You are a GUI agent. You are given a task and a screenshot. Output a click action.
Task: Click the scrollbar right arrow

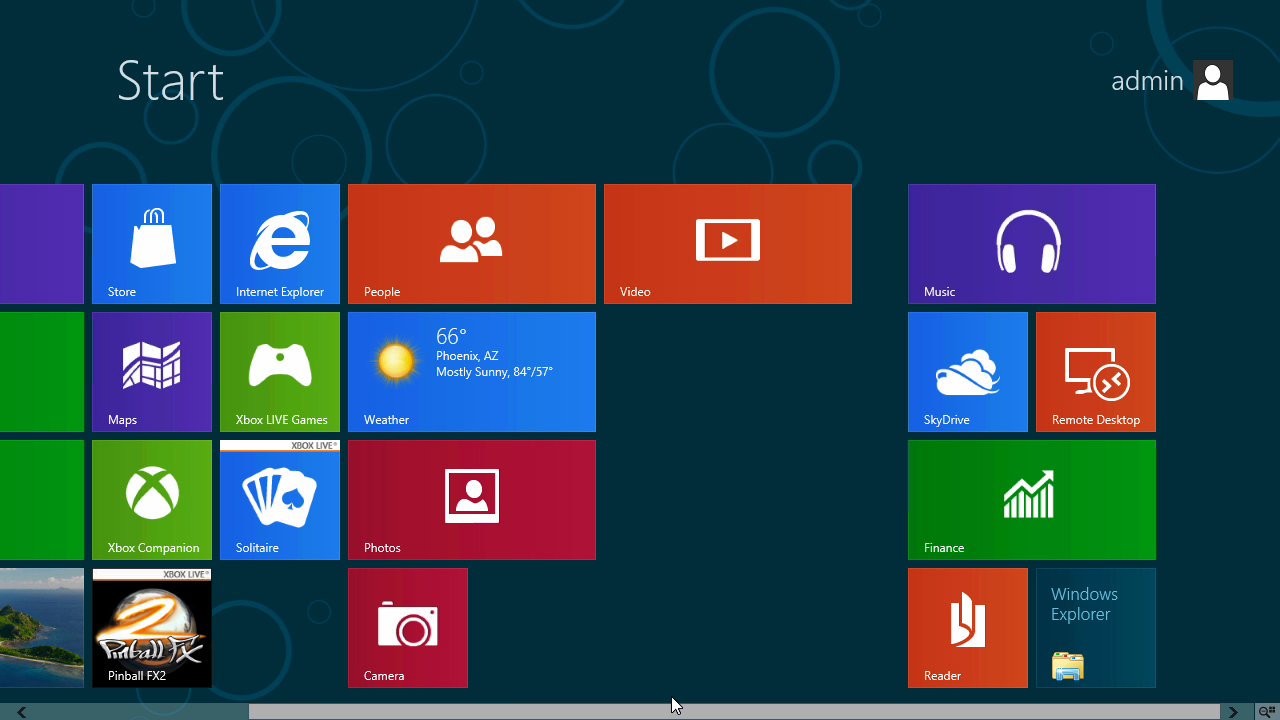coord(1233,712)
